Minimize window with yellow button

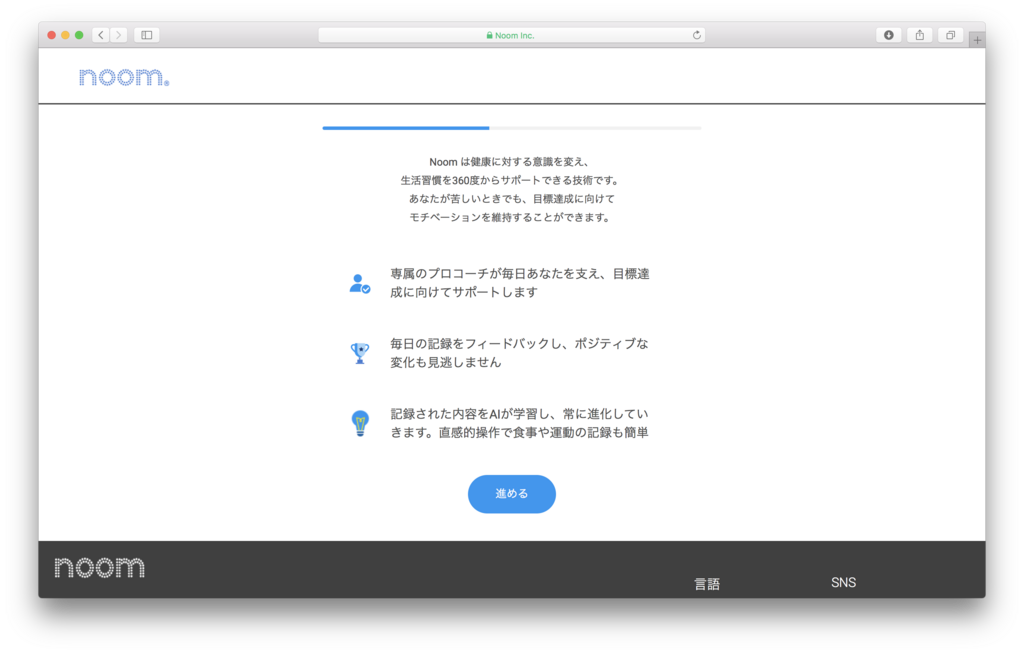(65, 35)
